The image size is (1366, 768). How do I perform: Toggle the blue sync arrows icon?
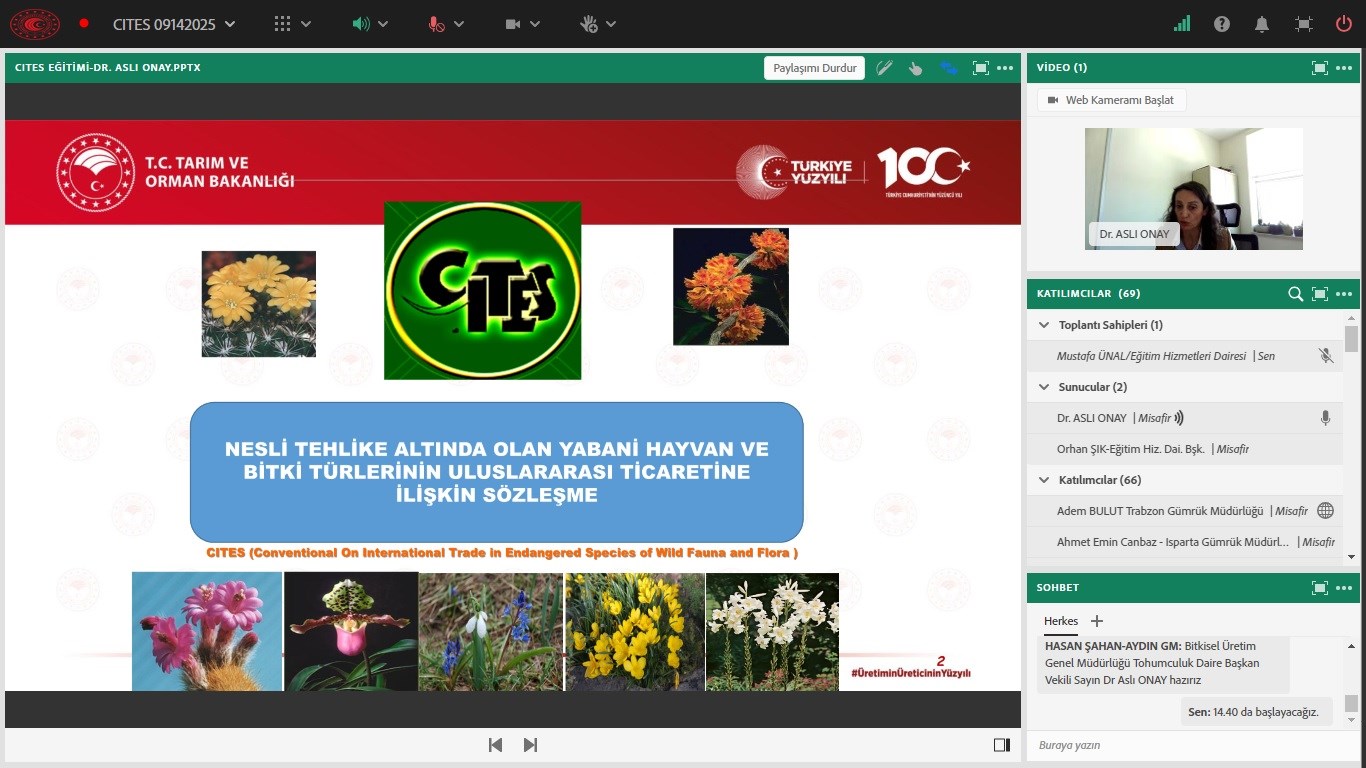coord(948,68)
